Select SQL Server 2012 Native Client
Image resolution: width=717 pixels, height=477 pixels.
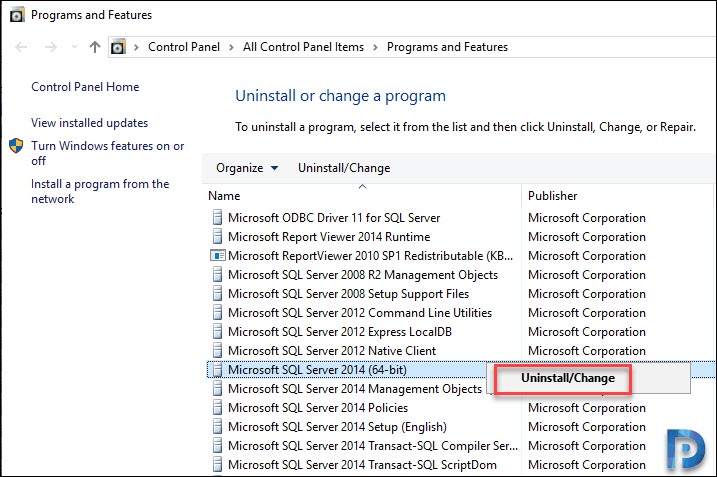pos(332,351)
